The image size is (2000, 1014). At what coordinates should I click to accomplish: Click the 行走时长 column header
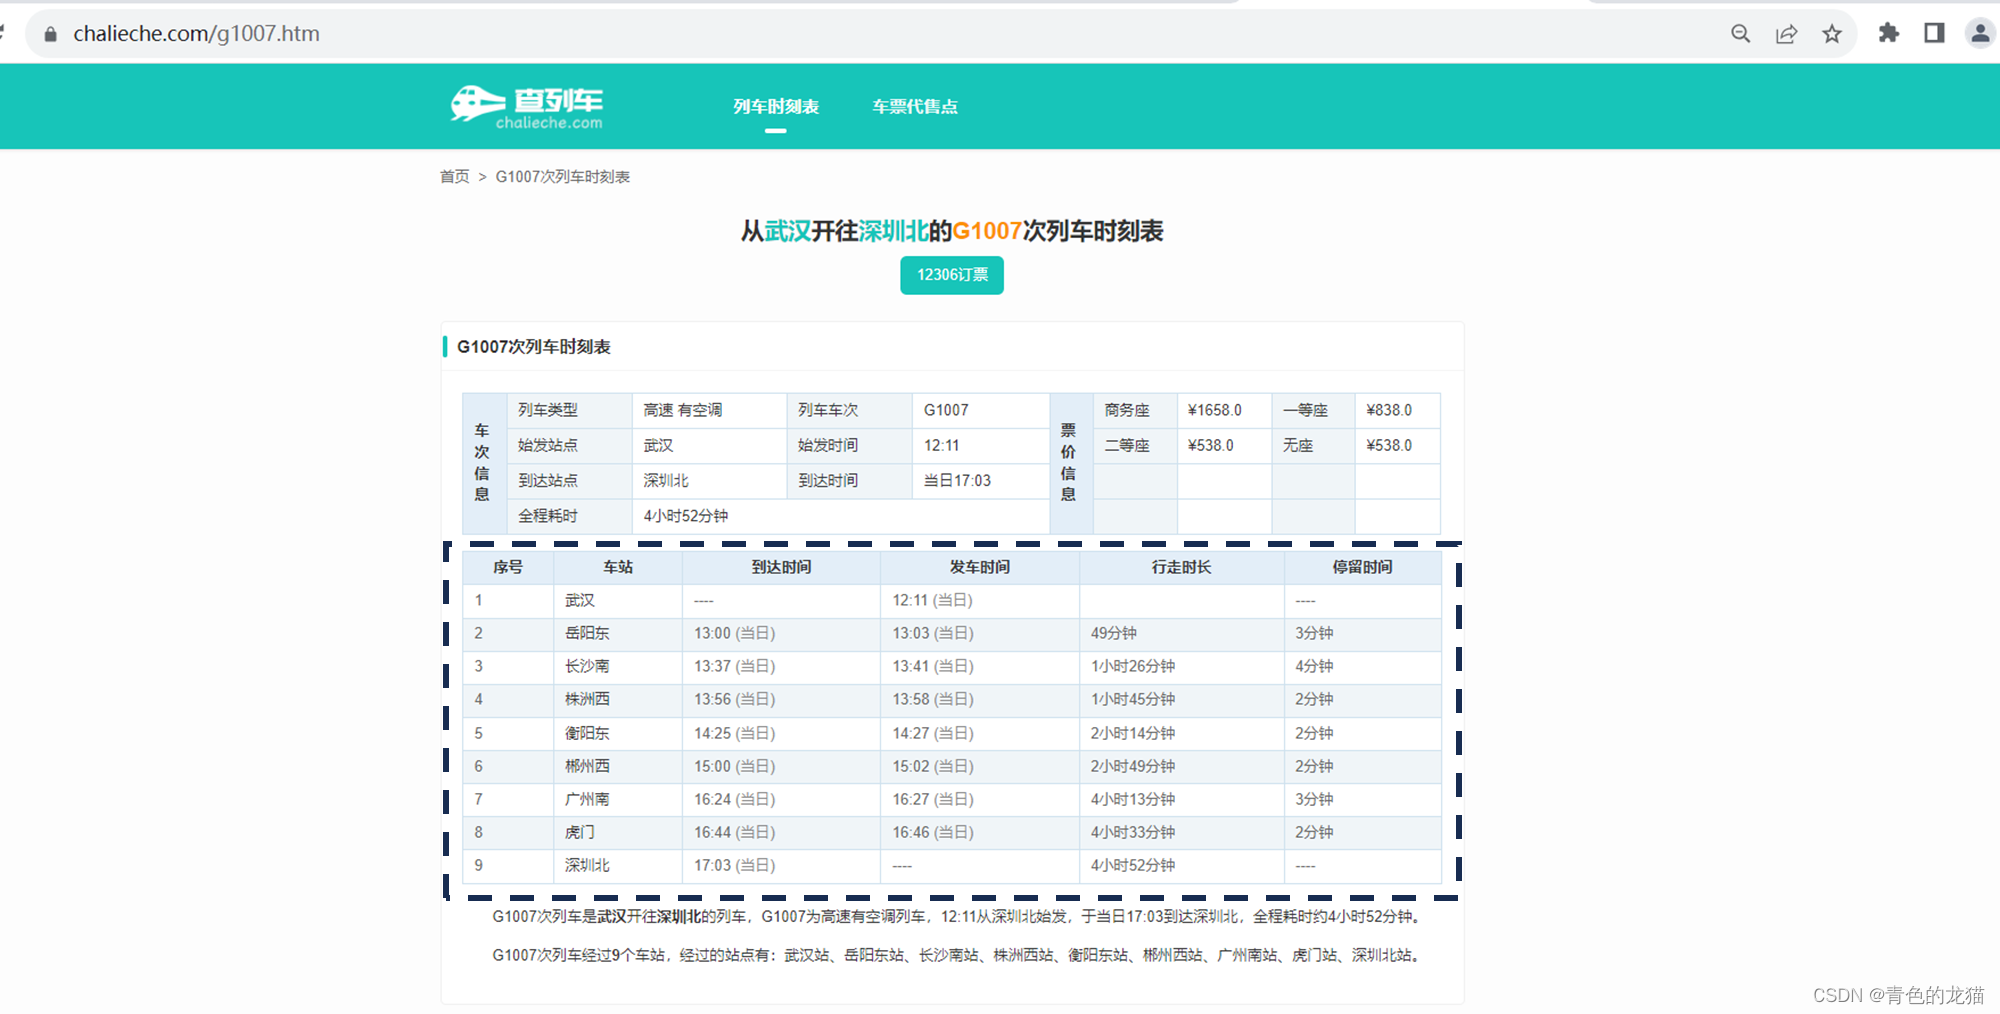tap(1182, 567)
